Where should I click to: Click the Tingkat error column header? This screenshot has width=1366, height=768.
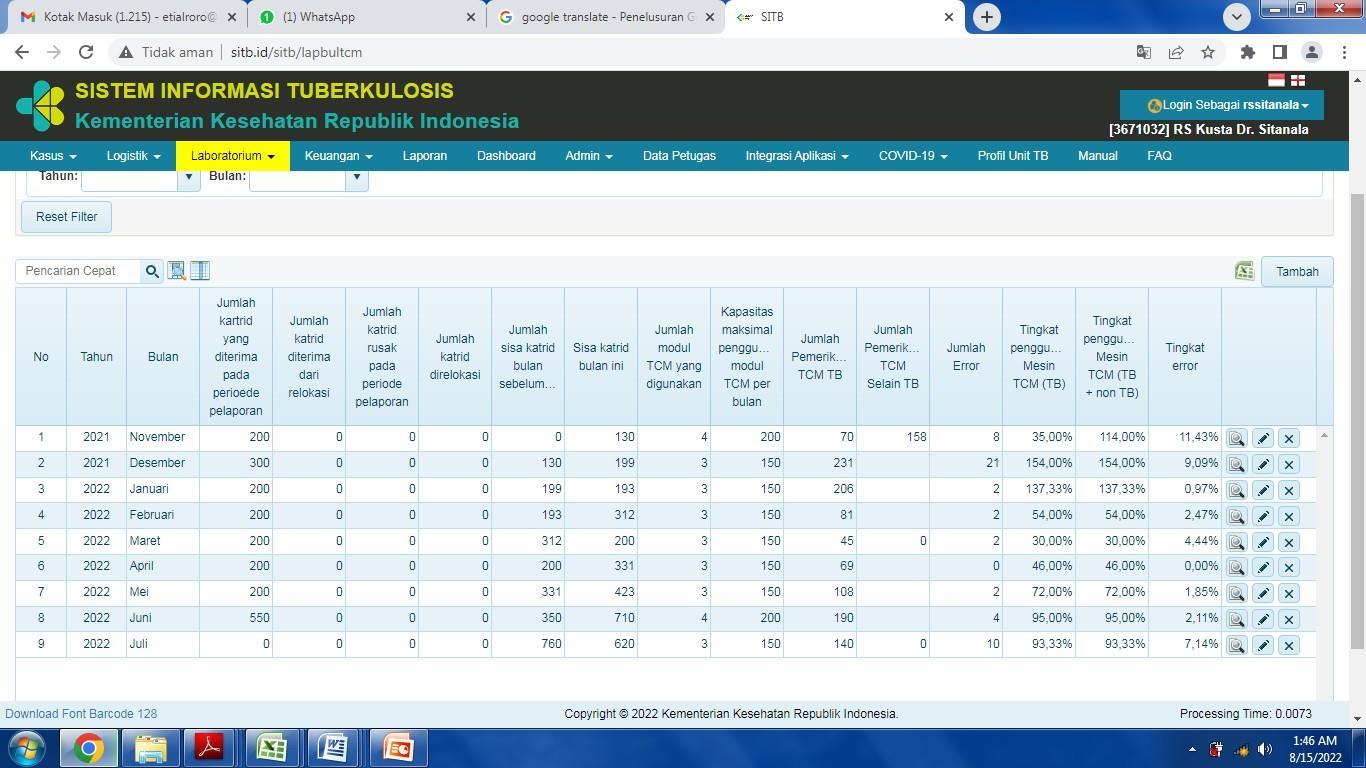click(x=1185, y=357)
